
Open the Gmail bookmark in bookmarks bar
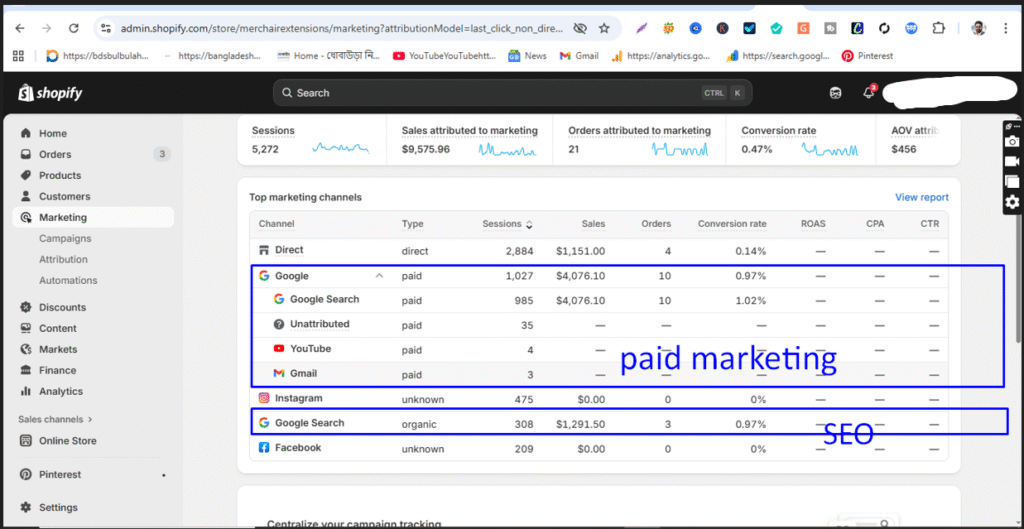click(578, 56)
